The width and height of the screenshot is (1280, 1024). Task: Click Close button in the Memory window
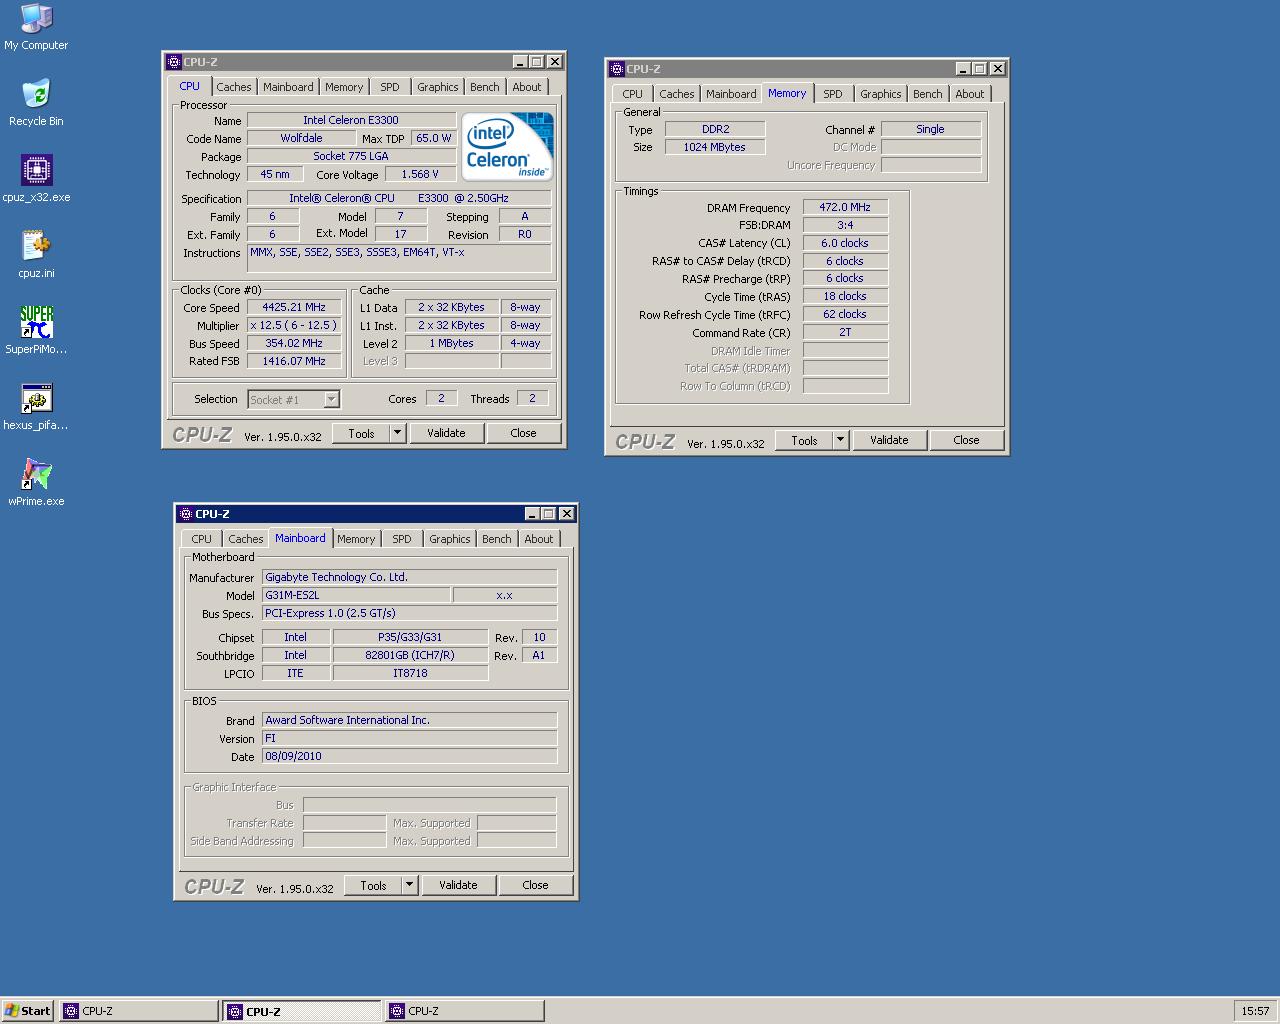(x=966, y=440)
